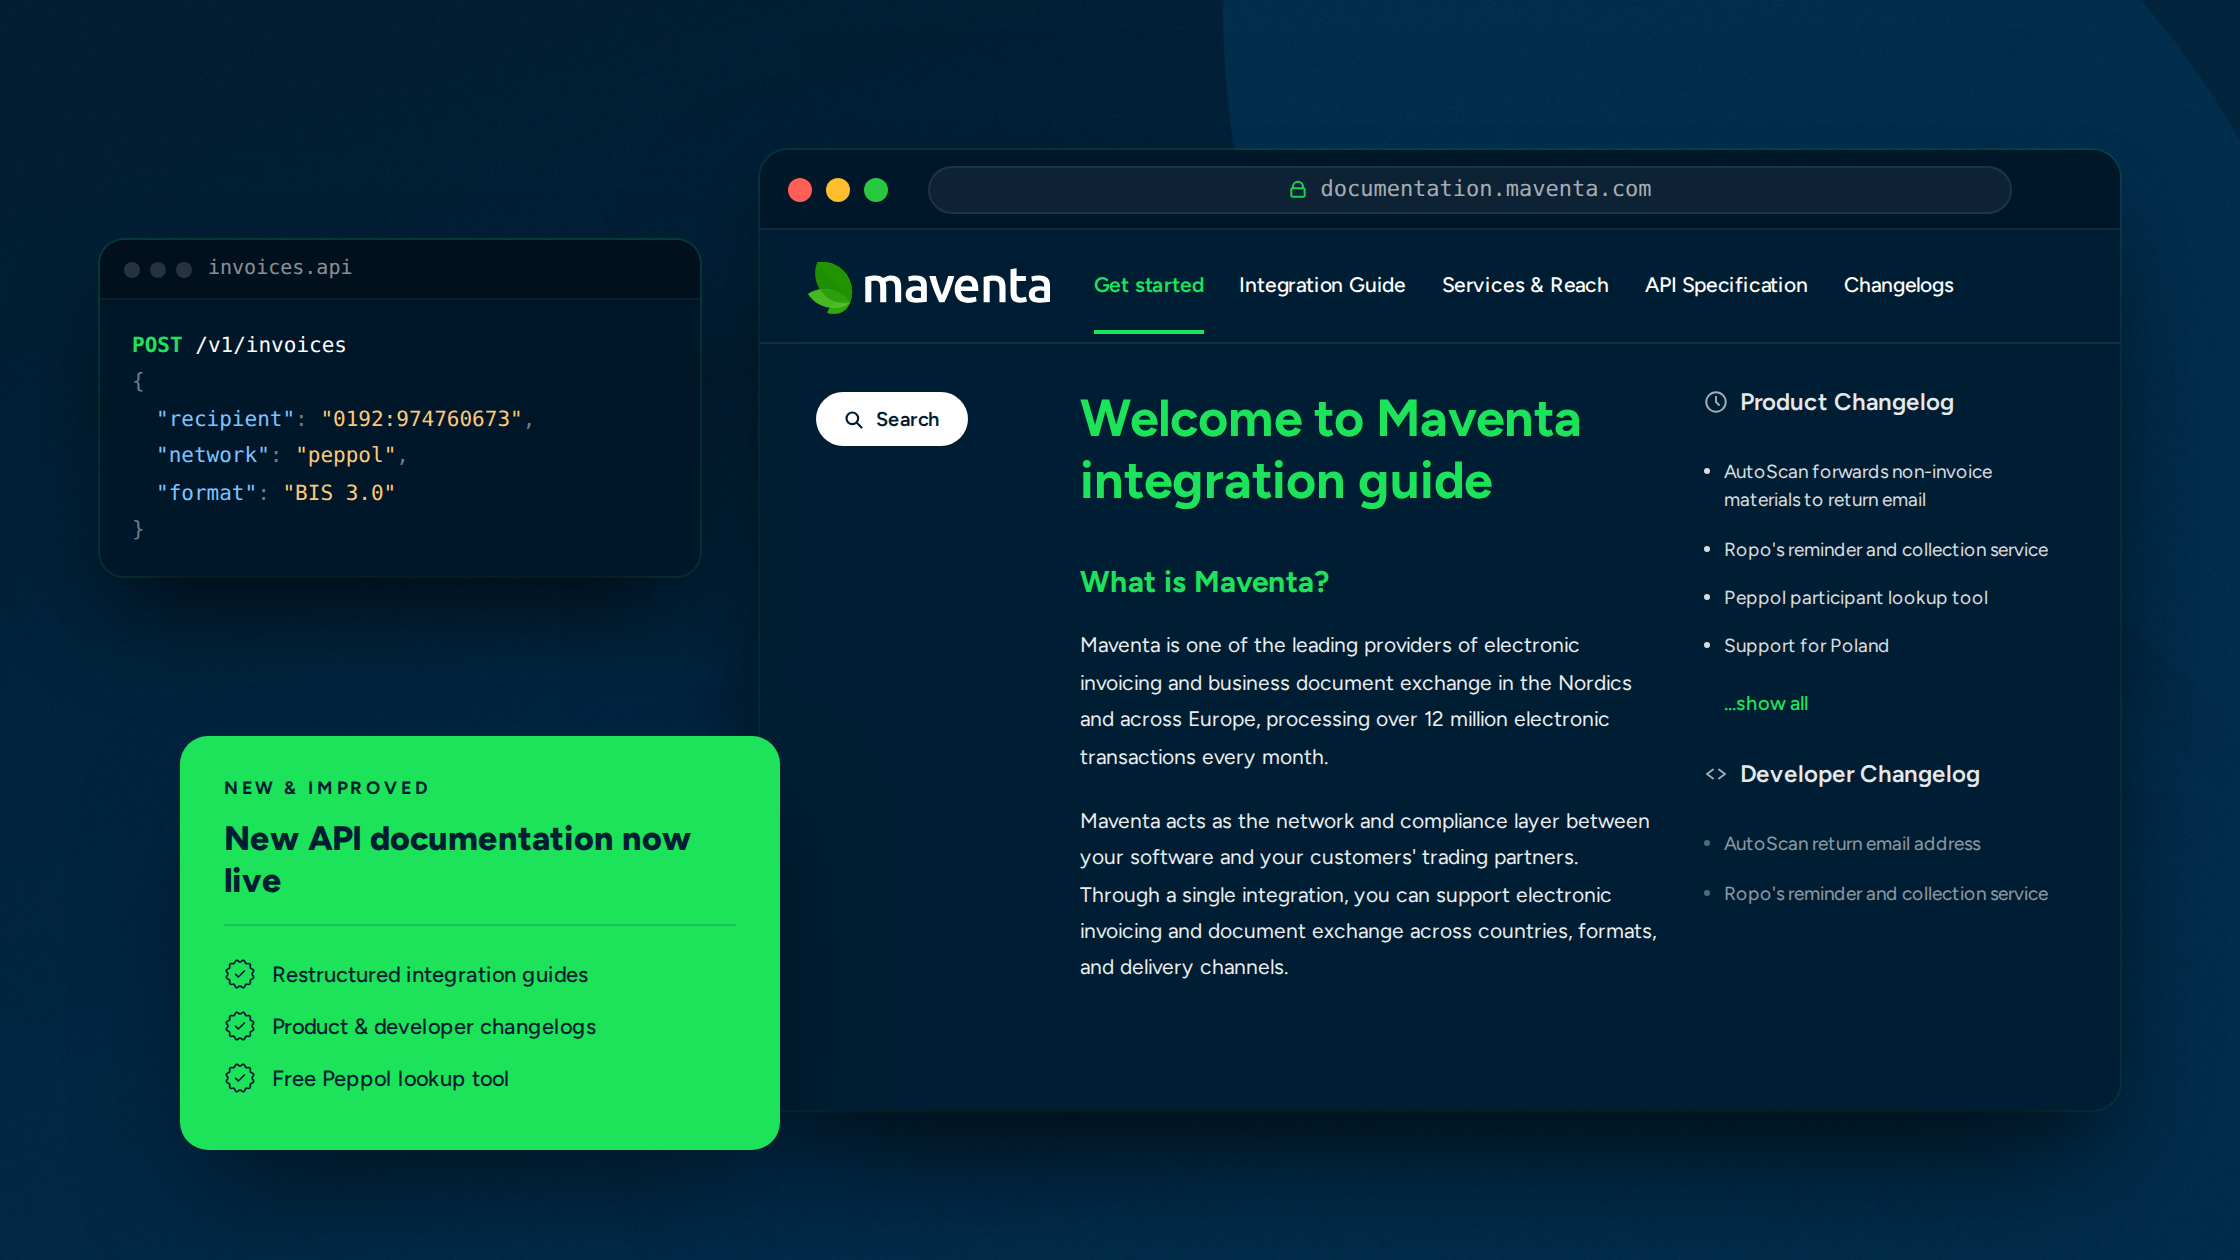Click the badge icon next to Free Peppol lookup tool
Viewport: 2240px width, 1260px height.
coord(240,1078)
